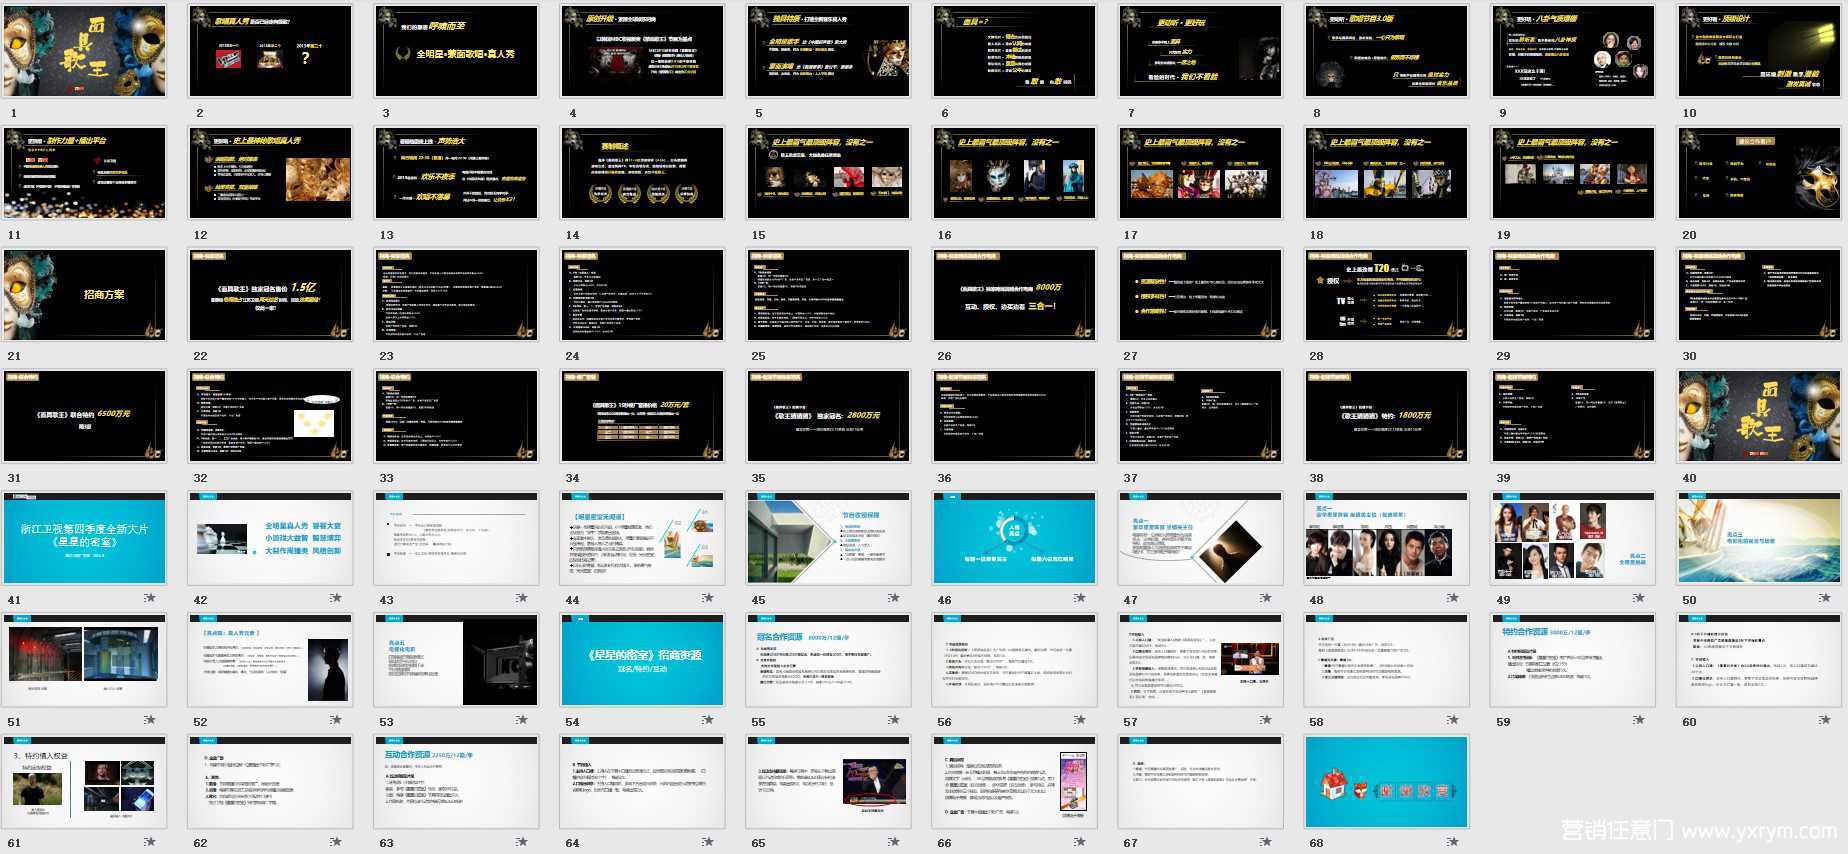
Task: Select slide 48 with the celebrity photo row
Action: pos(1387,538)
